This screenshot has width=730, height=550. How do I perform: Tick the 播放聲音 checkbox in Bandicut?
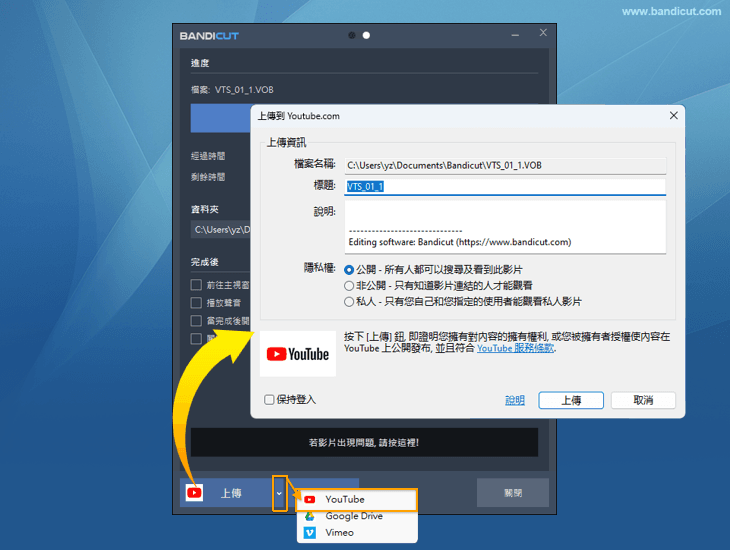tap(196, 303)
